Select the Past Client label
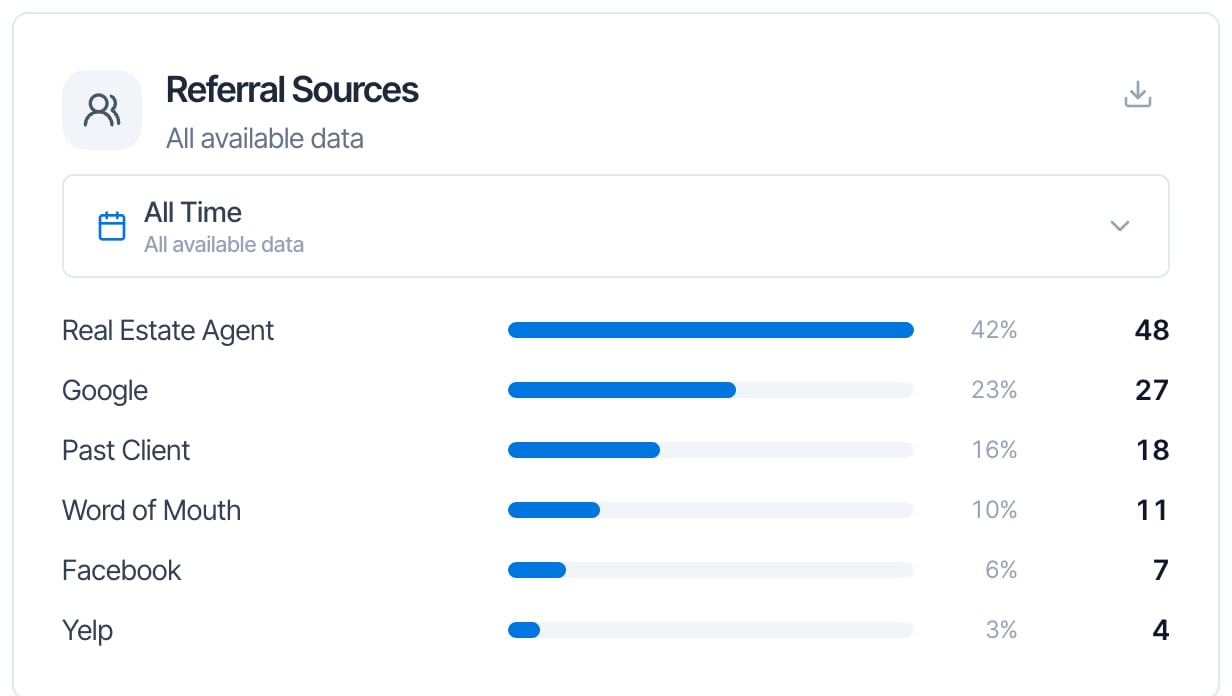Viewport: 1232px width, 696px height. [126, 450]
